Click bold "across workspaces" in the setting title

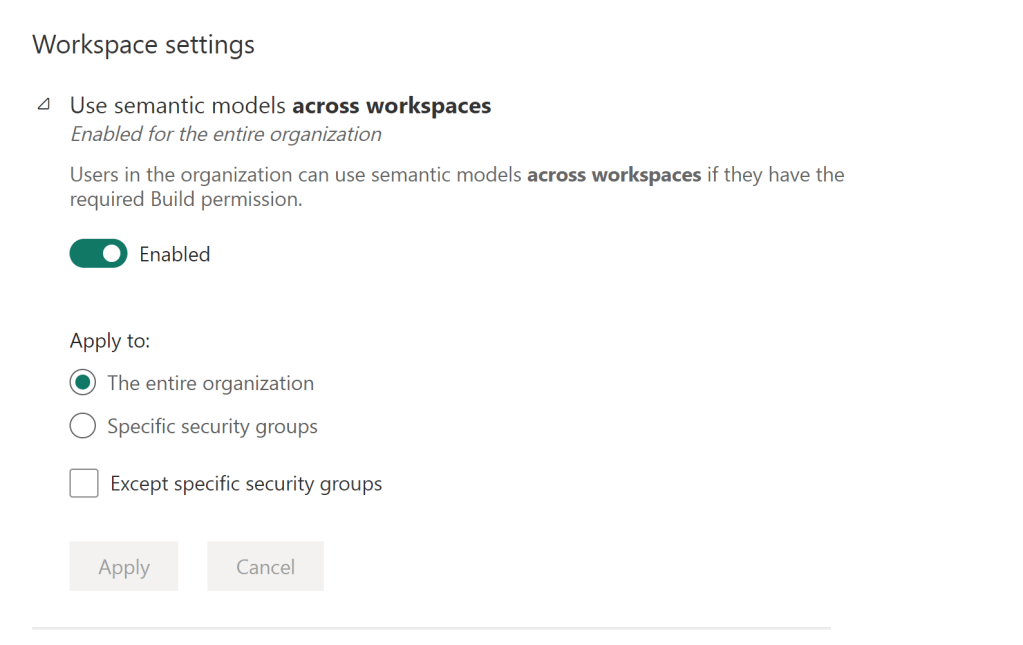(391, 105)
